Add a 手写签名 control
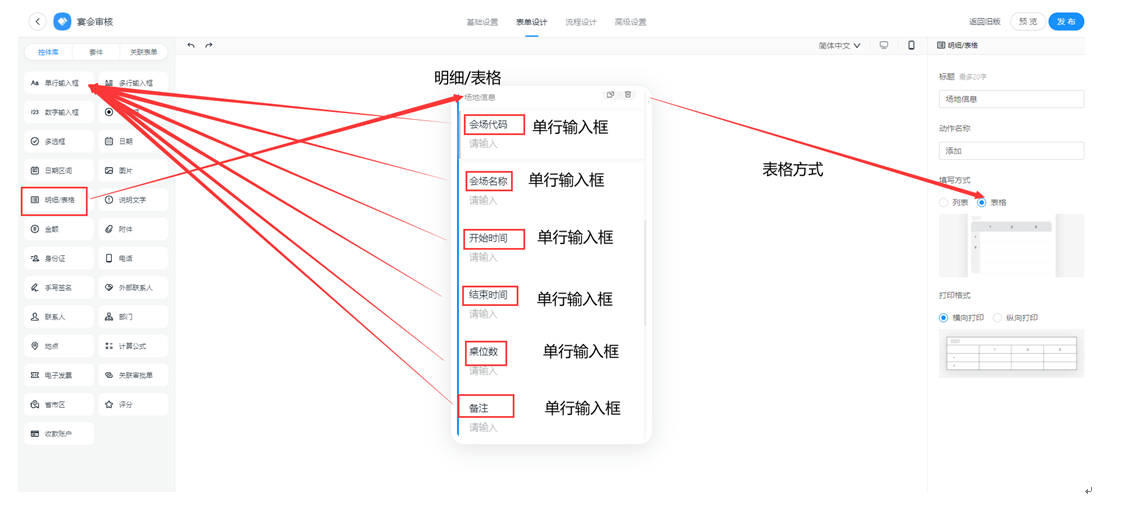This screenshot has width=1128, height=518. click(59, 287)
